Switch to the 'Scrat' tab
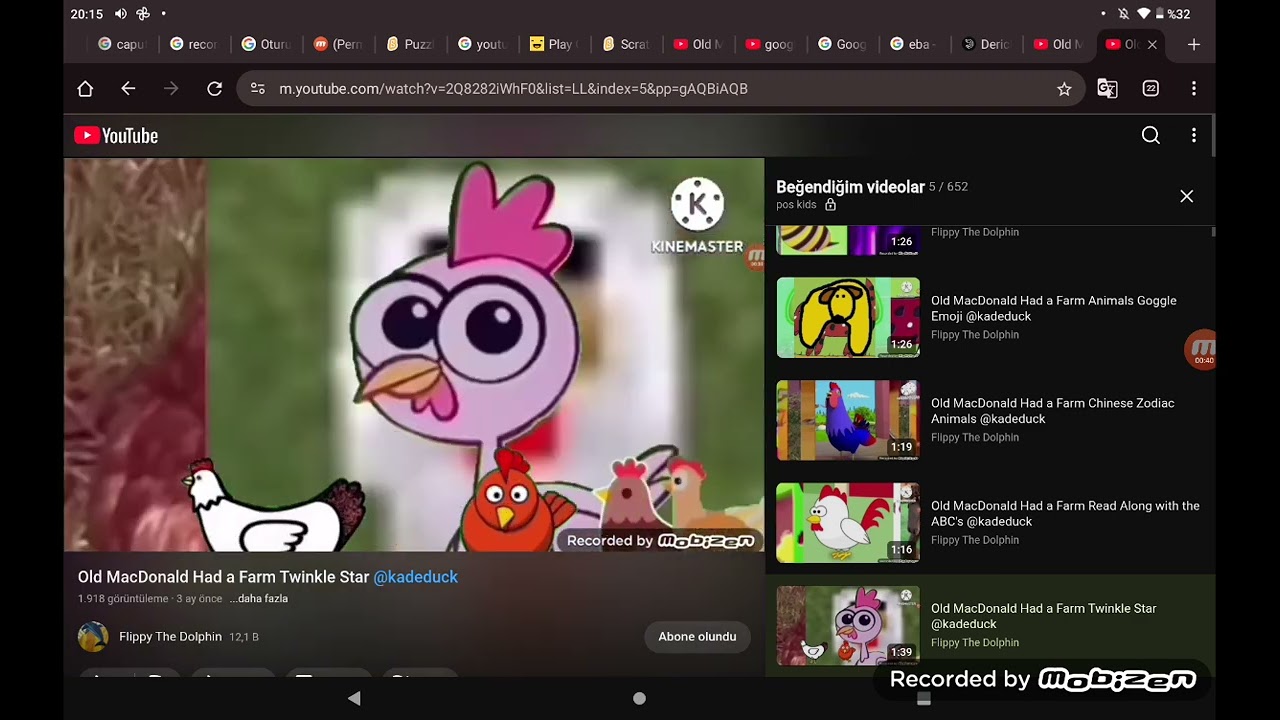Image resolution: width=1280 pixels, height=720 pixels. coord(626,44)
